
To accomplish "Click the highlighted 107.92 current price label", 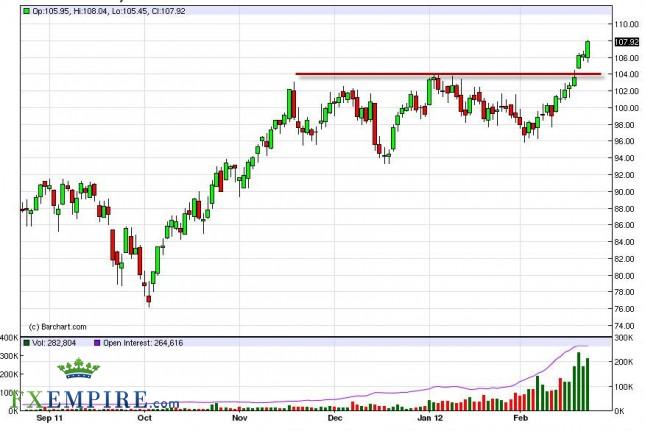I will tap(626, 42).
